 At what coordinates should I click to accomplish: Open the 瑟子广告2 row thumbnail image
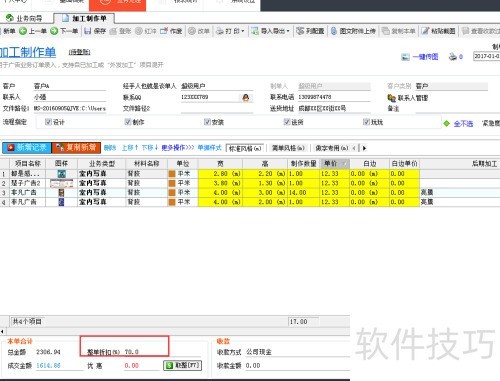coord(61,183)
